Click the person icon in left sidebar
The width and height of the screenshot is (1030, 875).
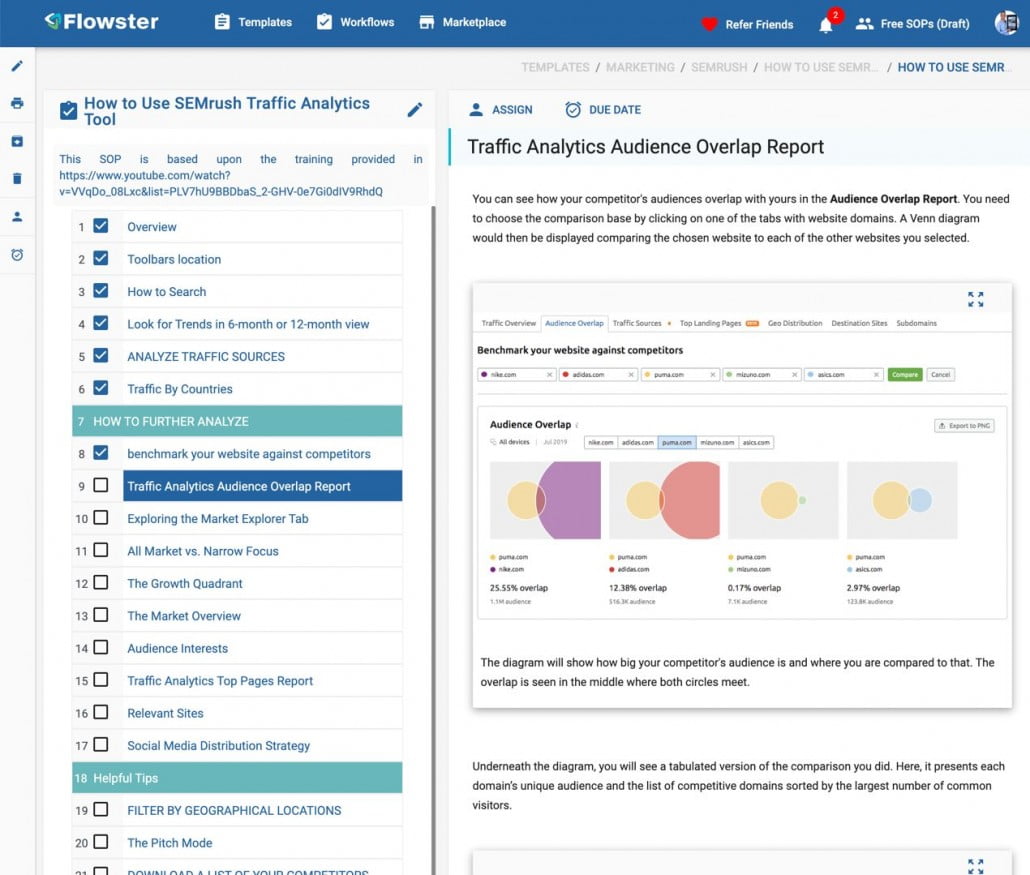pos(17,216)
